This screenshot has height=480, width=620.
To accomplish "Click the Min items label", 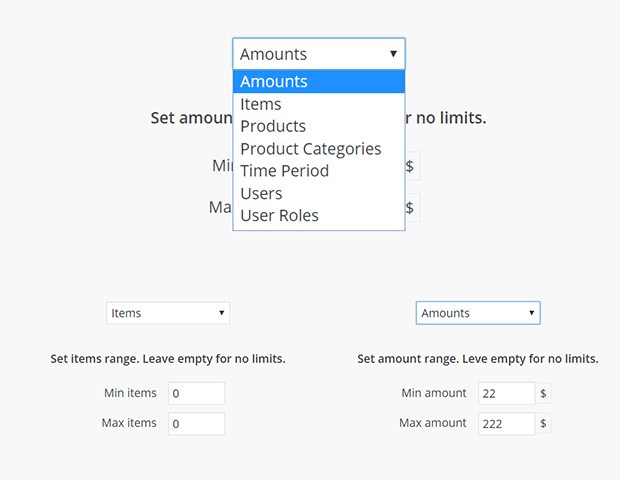I will pyautogui.click(x=130, y=393).
